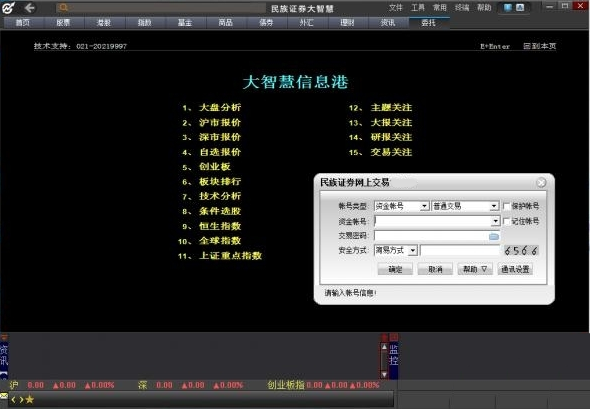Click scroll up arrow beside 监控 panel
590x409 pixels.
(x=384, y=347)
